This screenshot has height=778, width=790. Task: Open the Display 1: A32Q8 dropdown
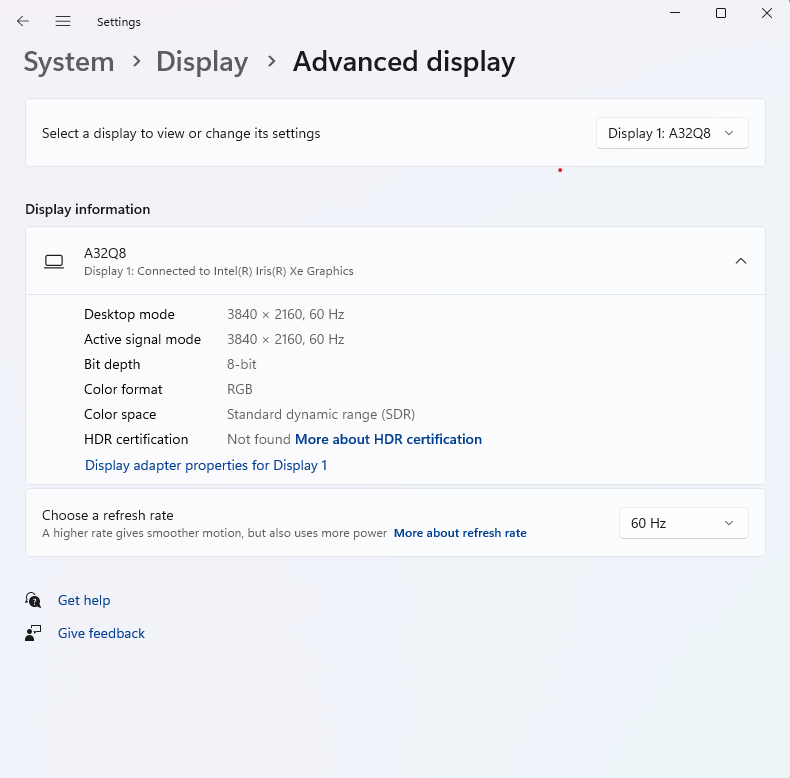(x=672, y=133)
